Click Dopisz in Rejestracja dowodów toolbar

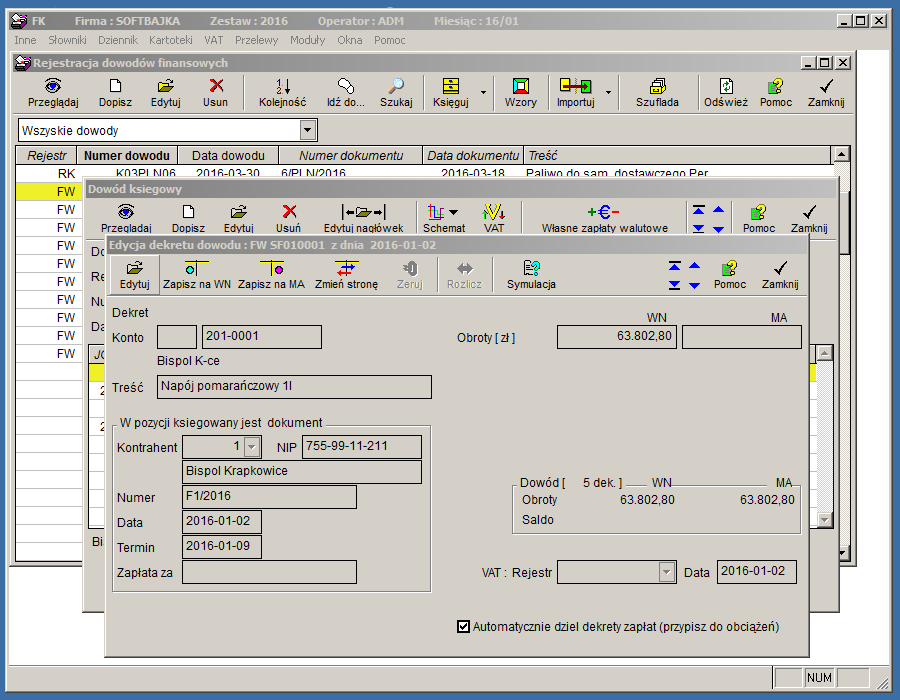[x=115, y=93]
